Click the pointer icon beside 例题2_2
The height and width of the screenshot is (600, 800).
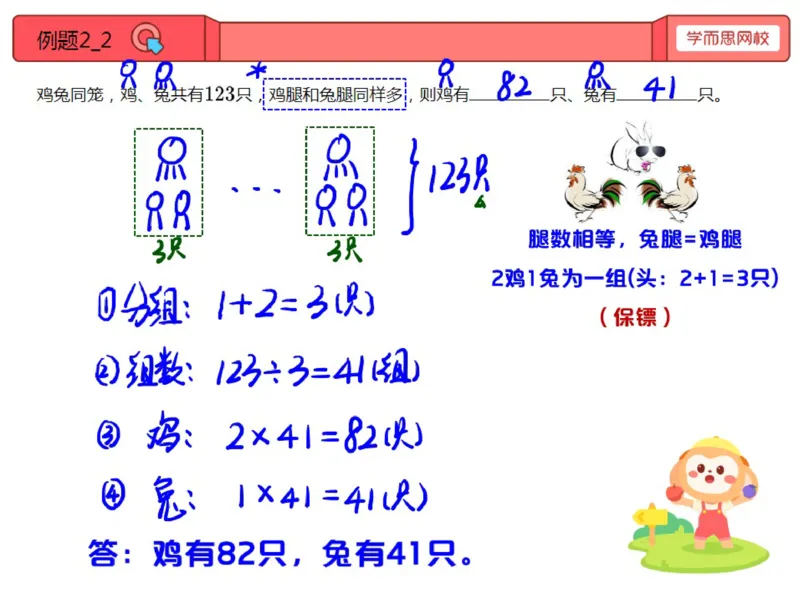pos(147,39)
